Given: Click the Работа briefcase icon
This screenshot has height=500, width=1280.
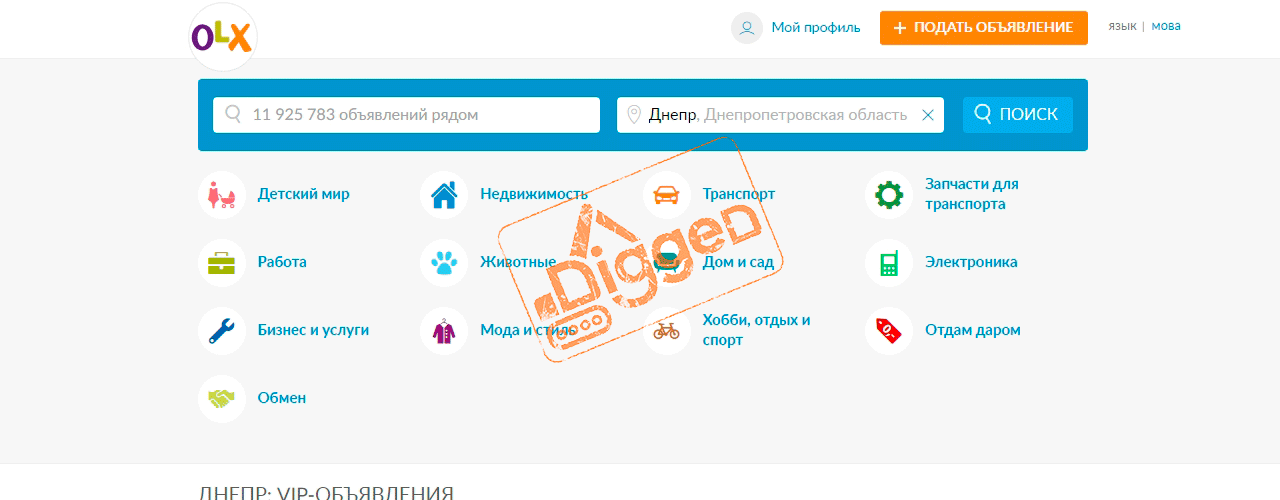Looking at the screenshot, I should [x=222, y=262].
